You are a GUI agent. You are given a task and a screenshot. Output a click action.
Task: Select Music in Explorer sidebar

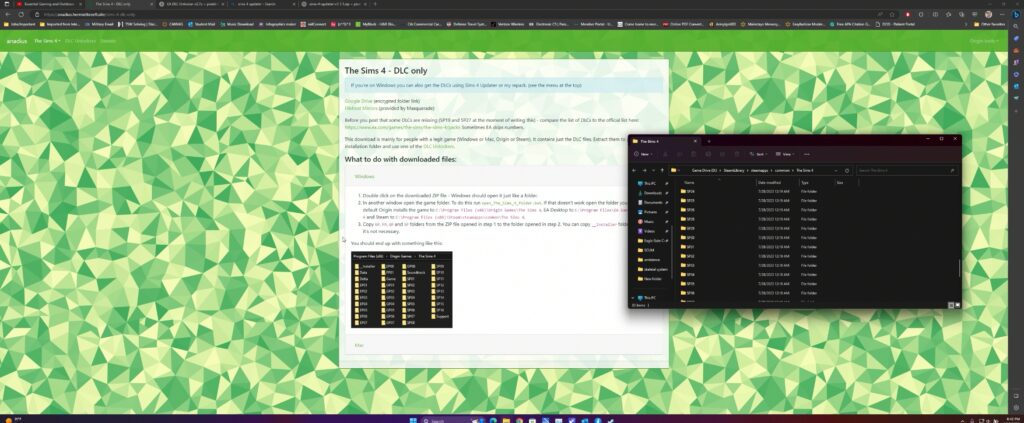pyautogui.click(x=648, y=222)
